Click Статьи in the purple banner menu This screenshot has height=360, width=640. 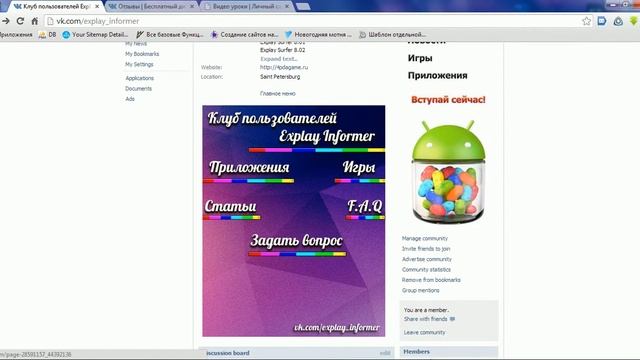coord(231,206)
